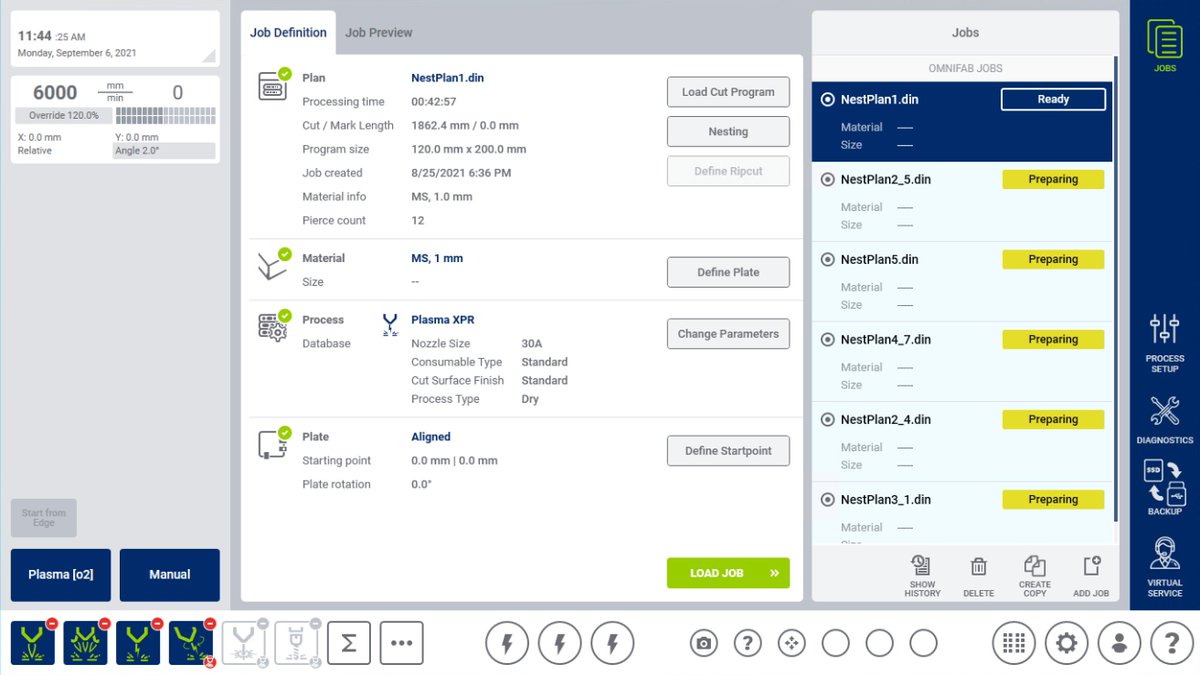1200x675 pixels.
Task: Click the Material section plate icon
Action: (274, 264)
